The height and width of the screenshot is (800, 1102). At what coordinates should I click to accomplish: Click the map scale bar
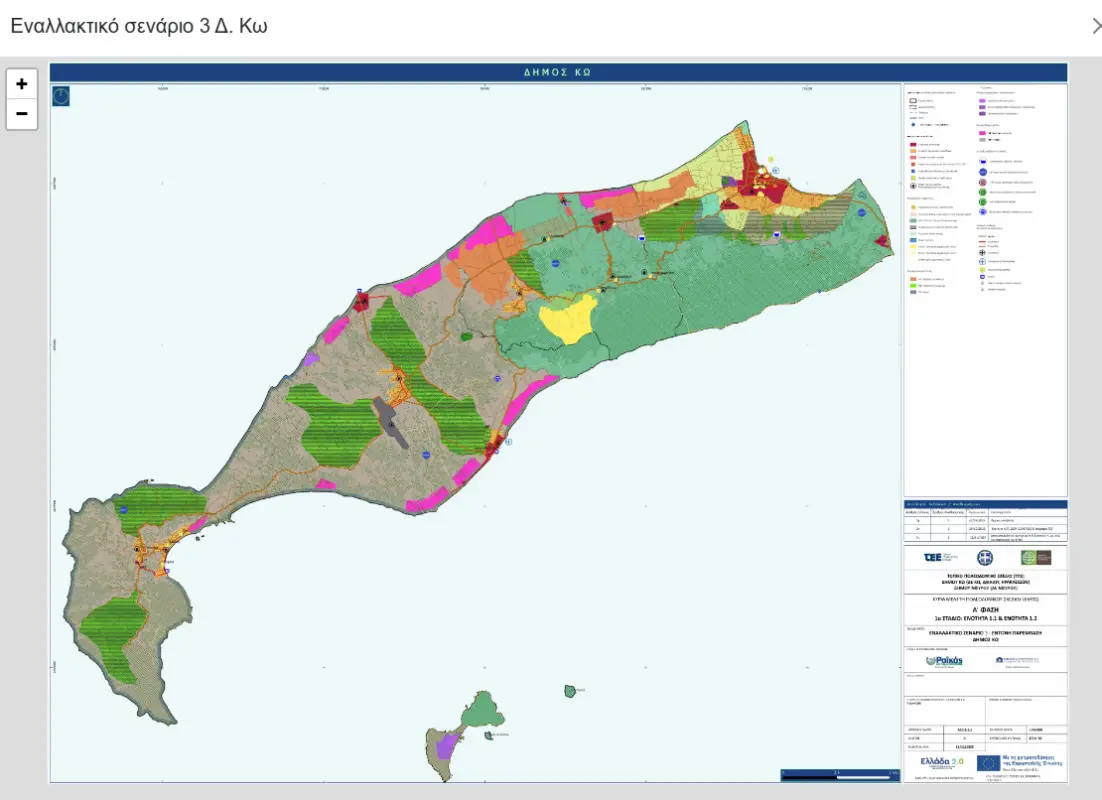pos(840,775)
